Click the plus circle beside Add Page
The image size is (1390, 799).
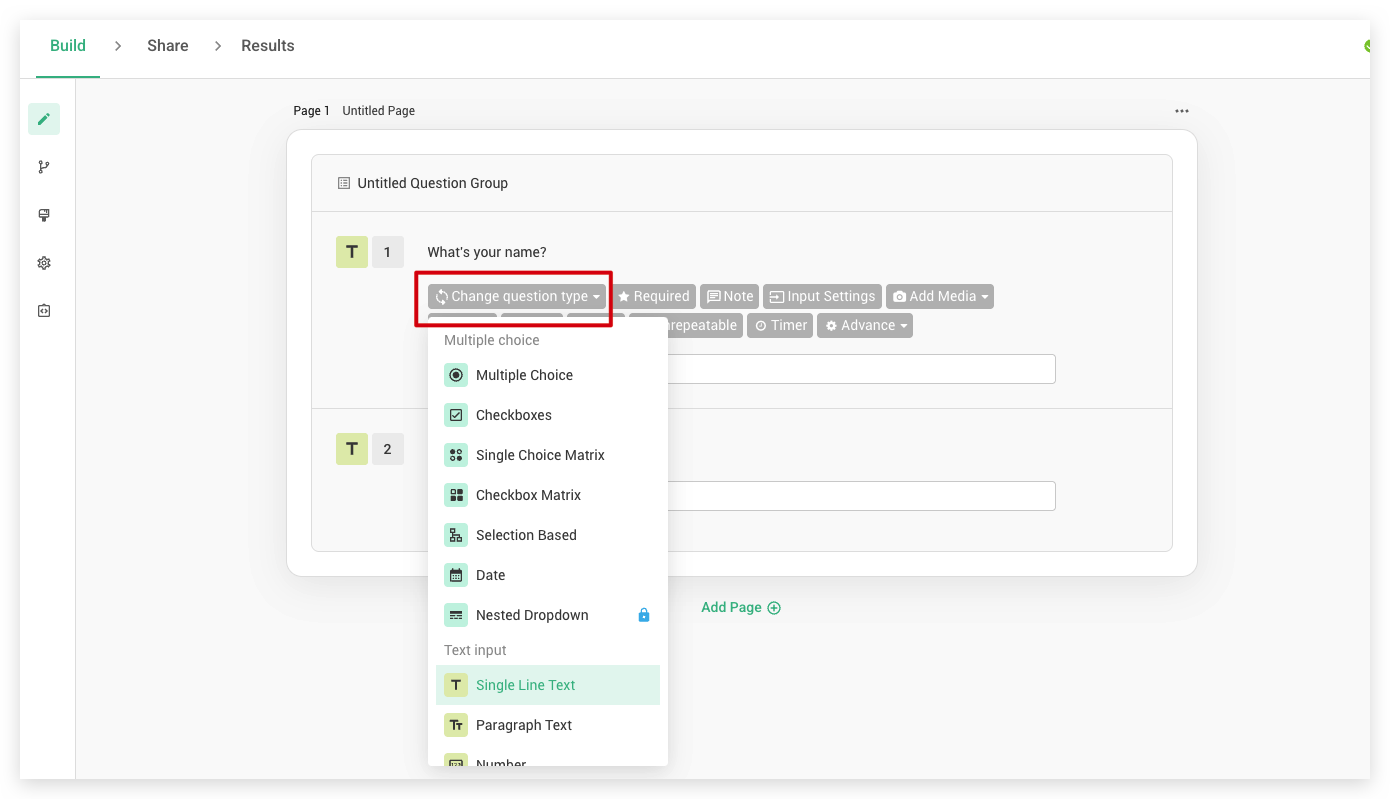coord(774,608)
